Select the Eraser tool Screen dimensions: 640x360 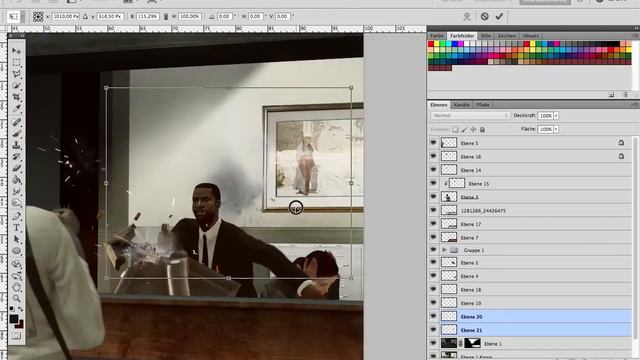[x=16, y=168]
